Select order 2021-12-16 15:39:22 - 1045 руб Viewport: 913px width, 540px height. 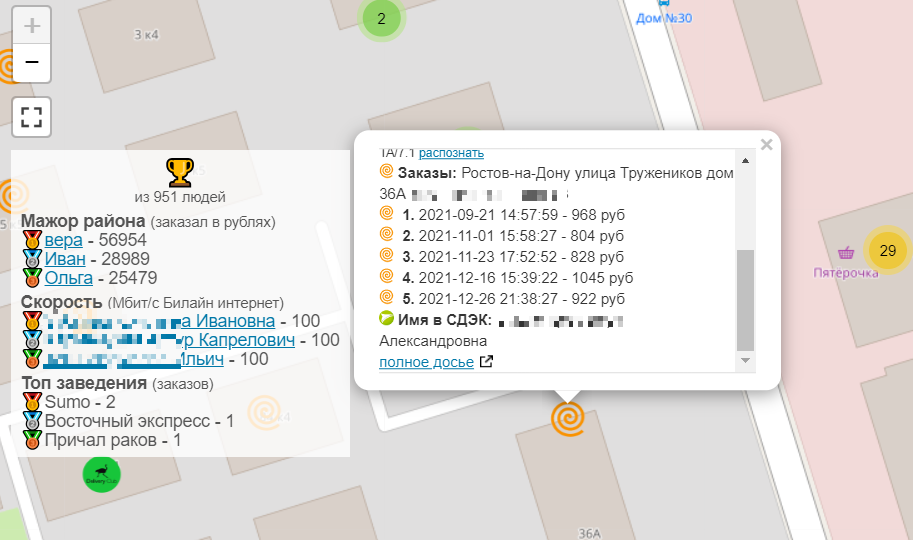518,278
